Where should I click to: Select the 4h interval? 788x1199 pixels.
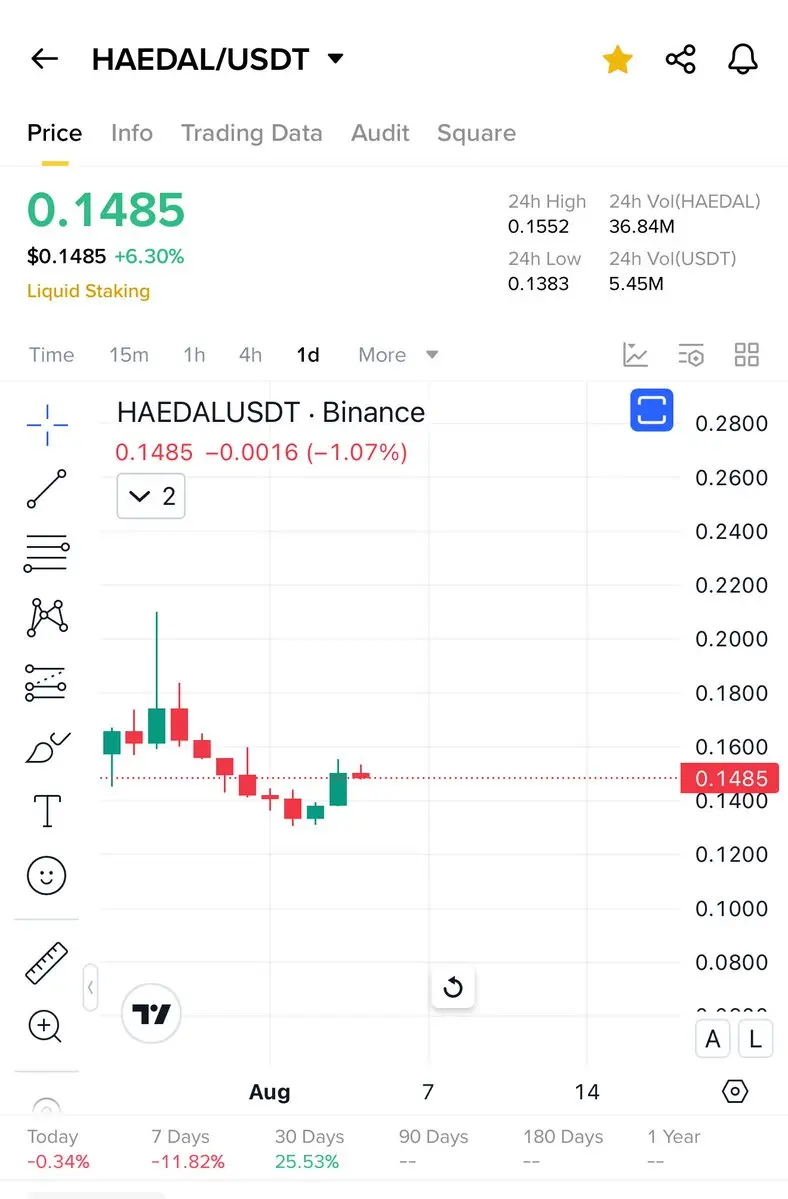250,355
